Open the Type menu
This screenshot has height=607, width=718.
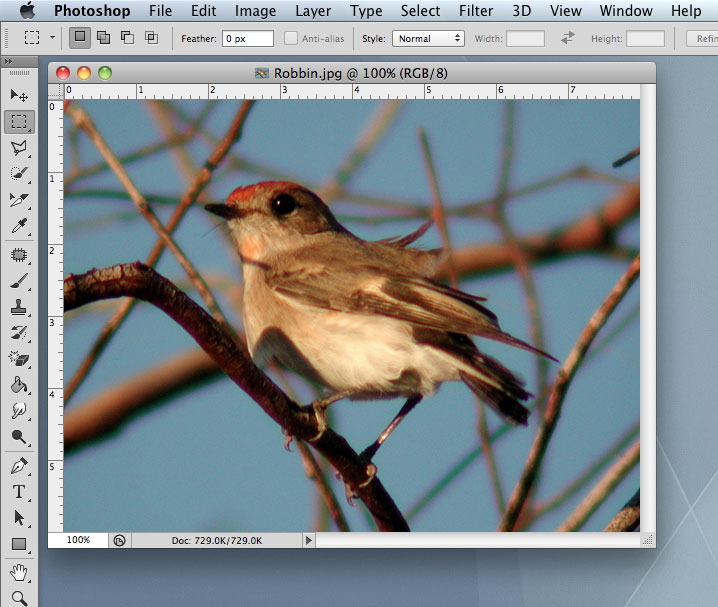366,11
